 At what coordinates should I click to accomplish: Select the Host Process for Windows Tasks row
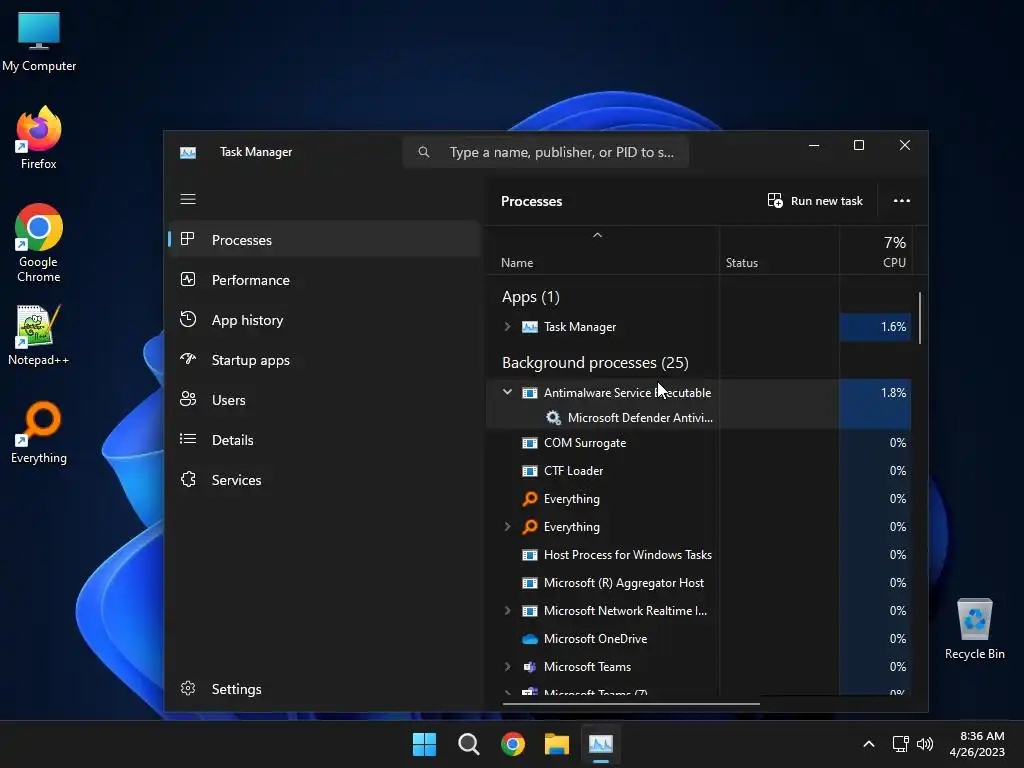point(699,554)
